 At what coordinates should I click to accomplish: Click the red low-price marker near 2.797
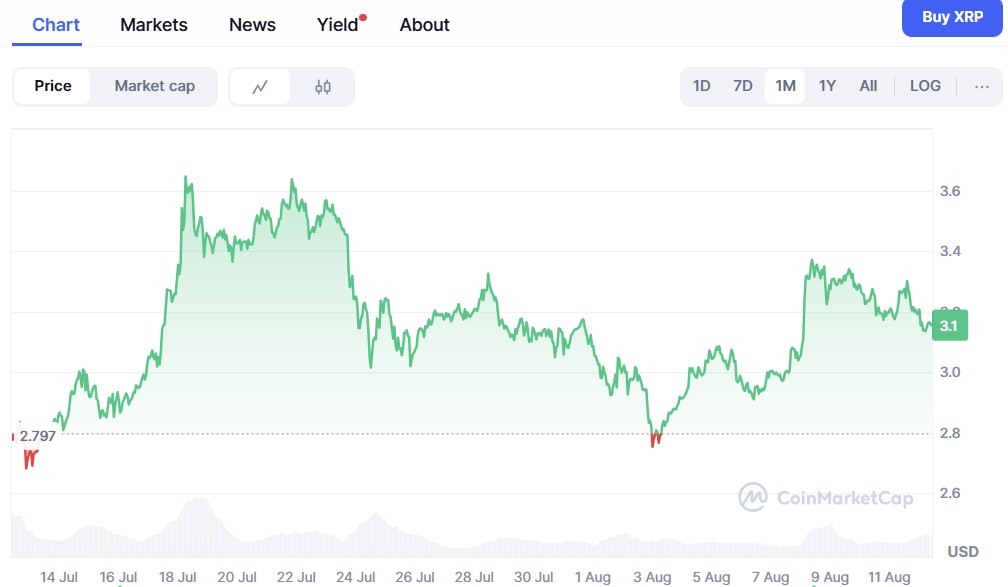[30, 458]
